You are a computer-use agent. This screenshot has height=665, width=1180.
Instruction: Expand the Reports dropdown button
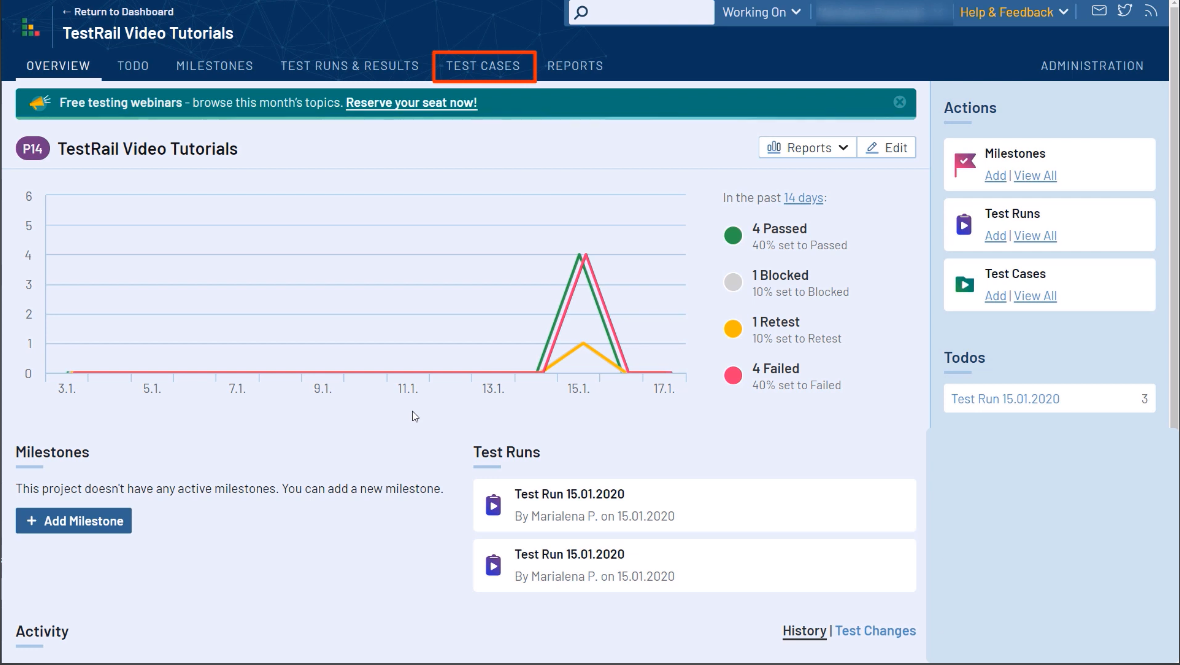click(x=808, y=148)
